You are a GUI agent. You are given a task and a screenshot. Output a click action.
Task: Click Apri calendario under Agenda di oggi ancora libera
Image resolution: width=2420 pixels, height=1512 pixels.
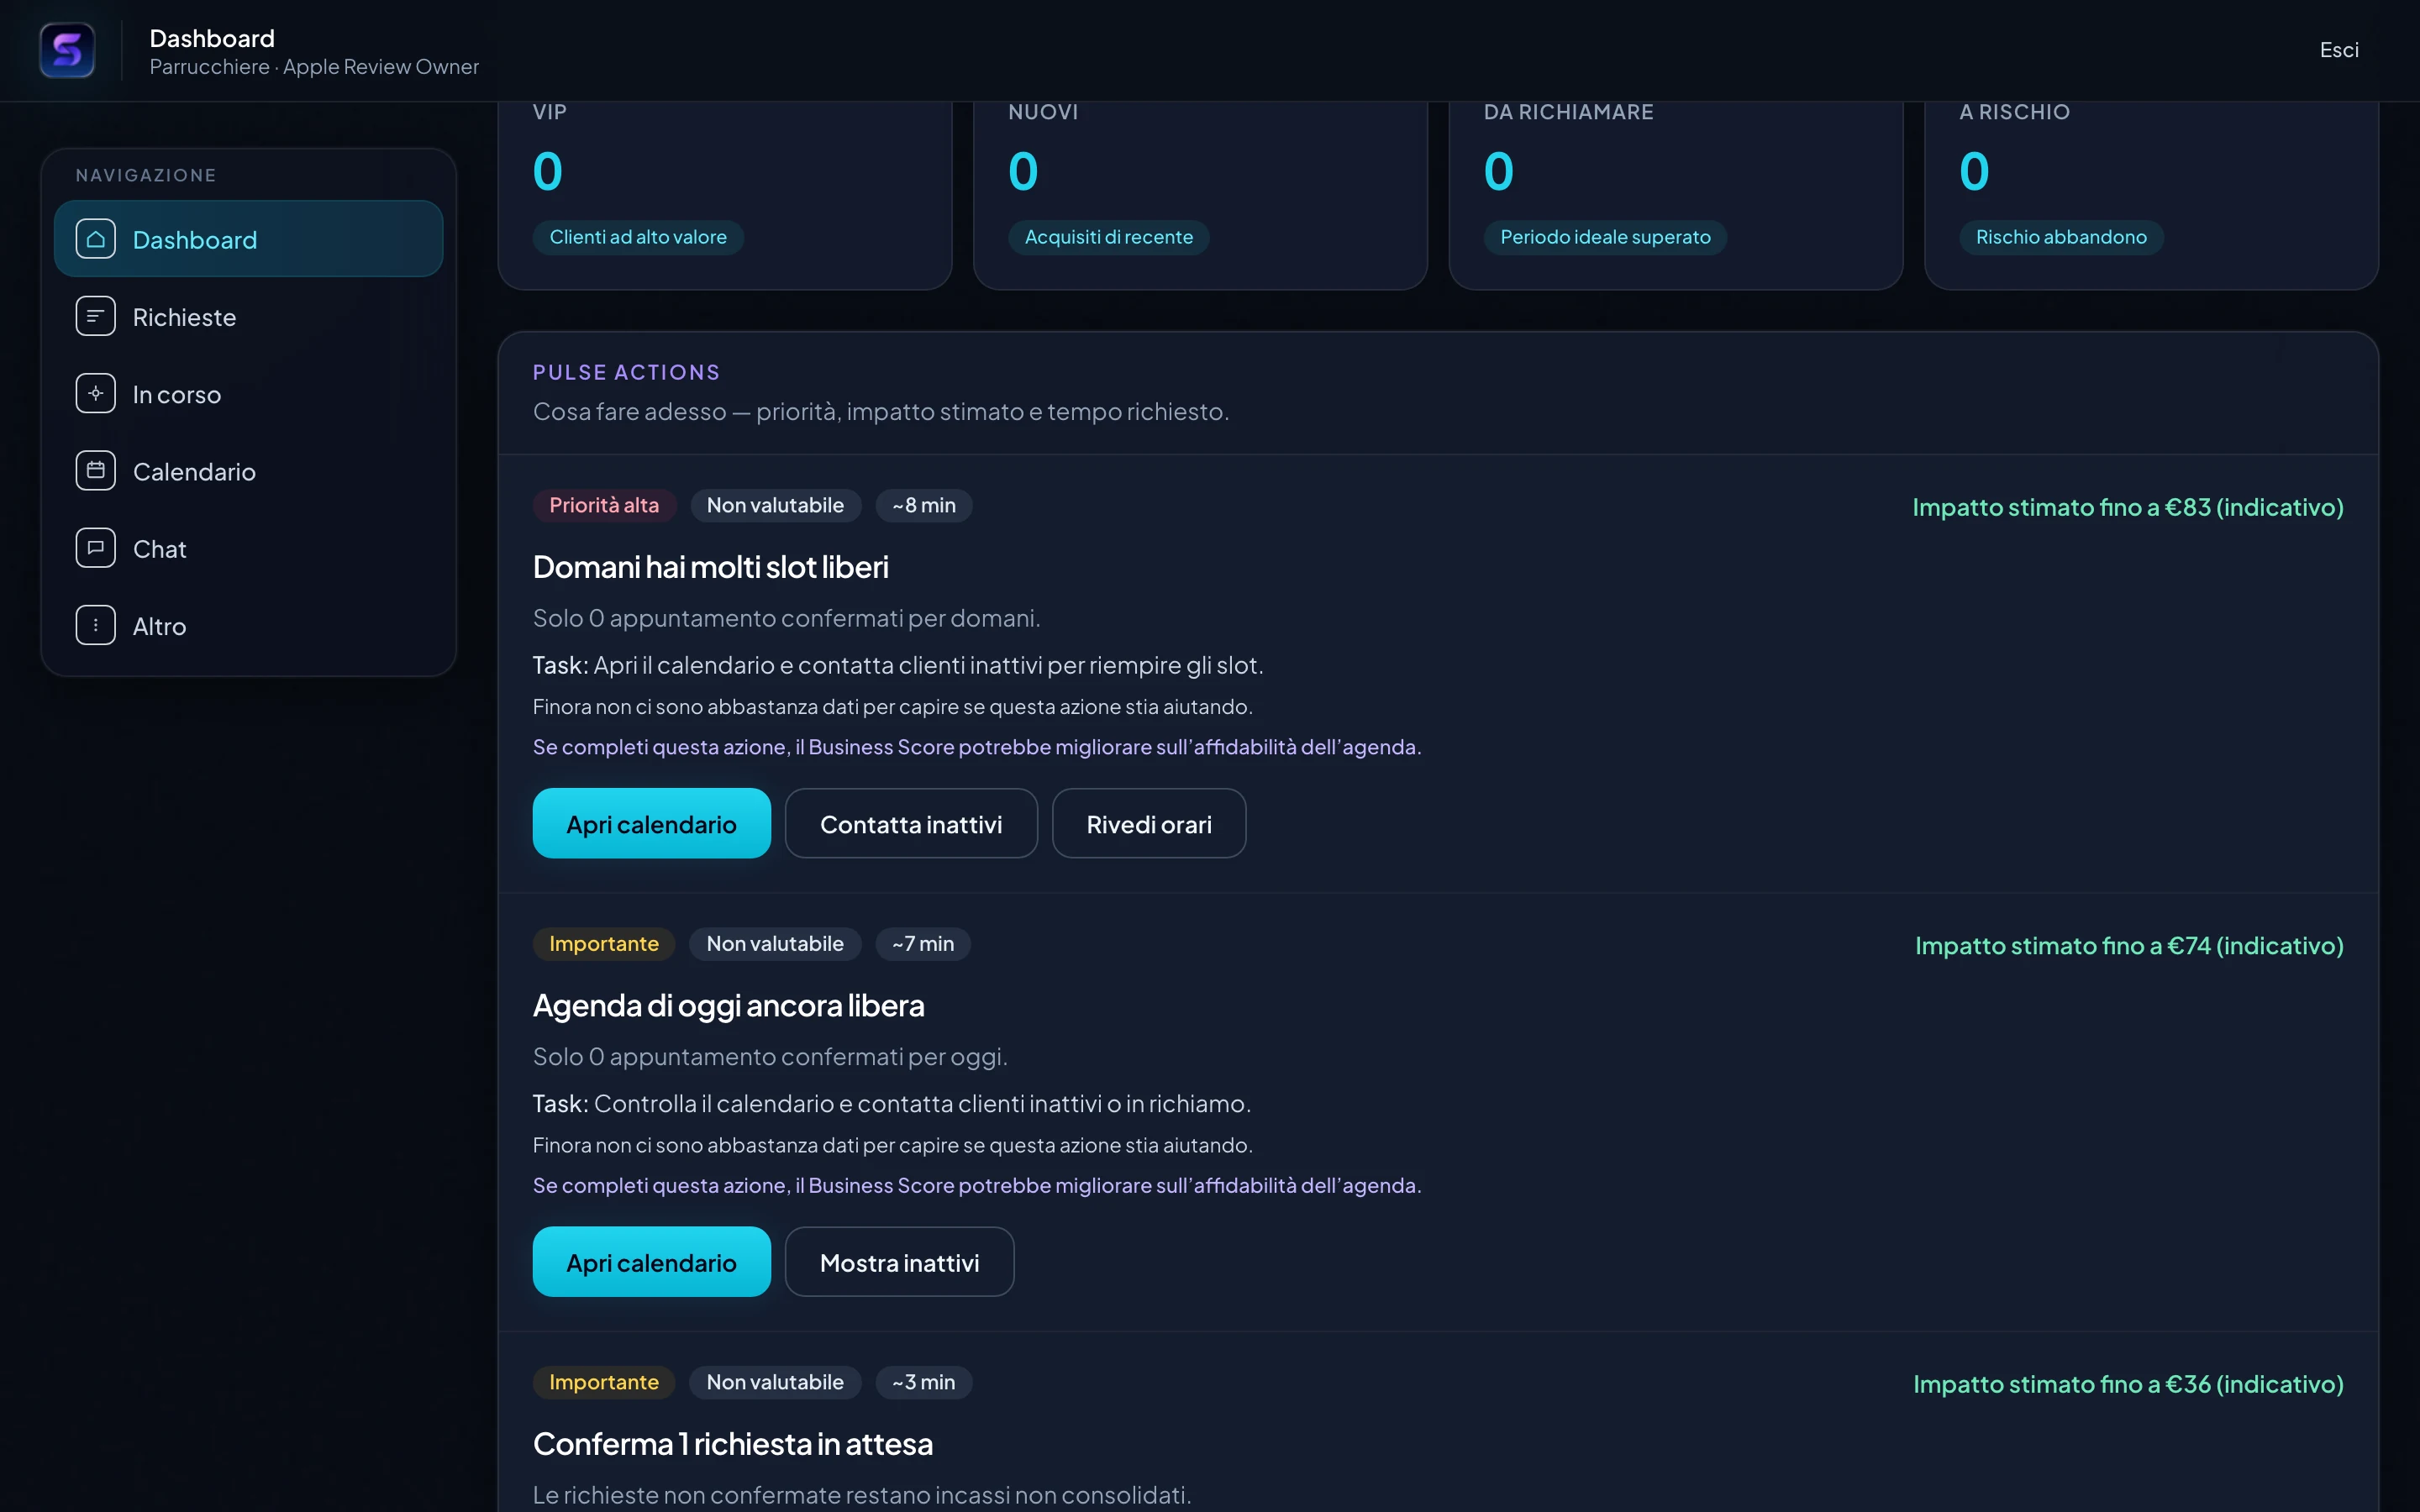pos(651,1262)
